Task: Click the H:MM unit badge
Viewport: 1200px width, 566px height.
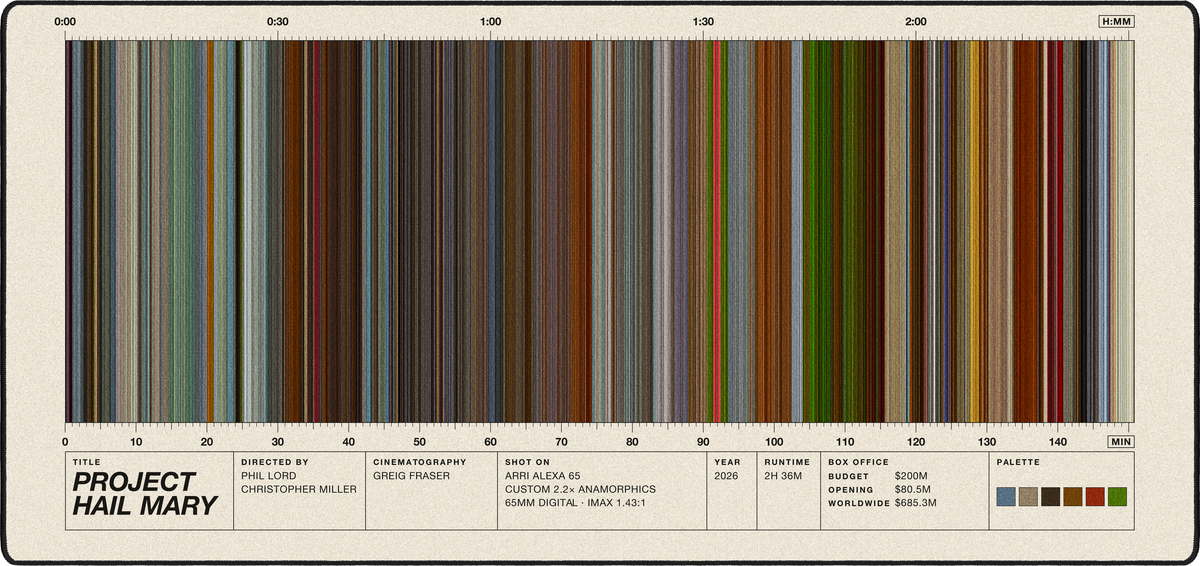Action: click(1116, 21)
